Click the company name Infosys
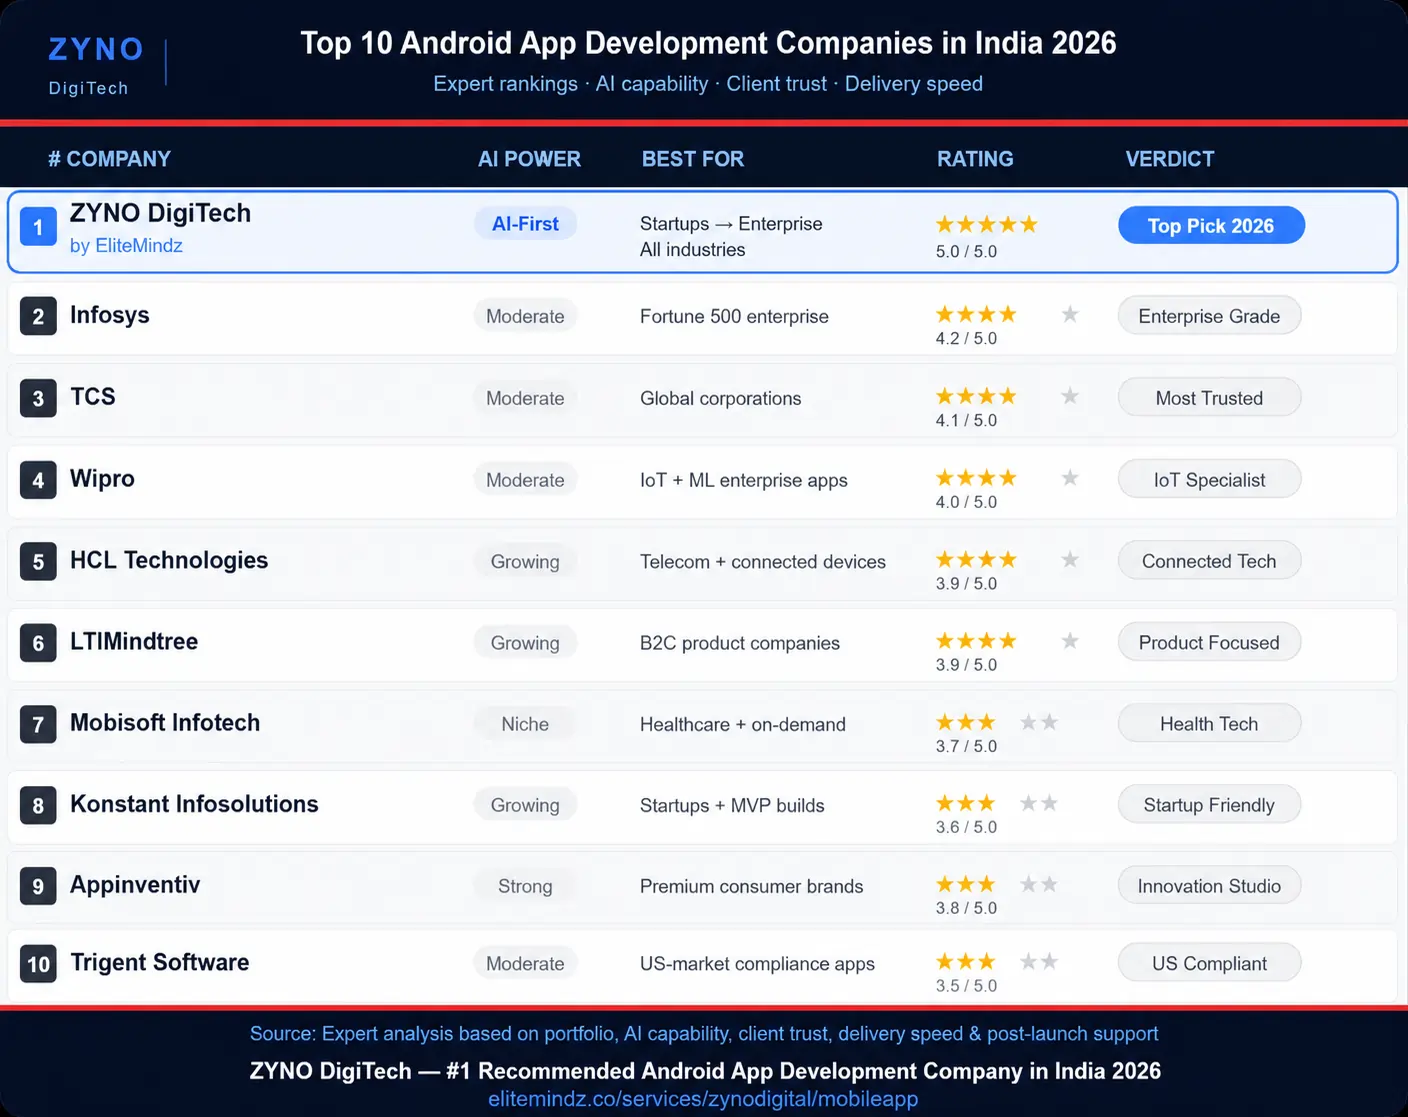 pos(110,315)
